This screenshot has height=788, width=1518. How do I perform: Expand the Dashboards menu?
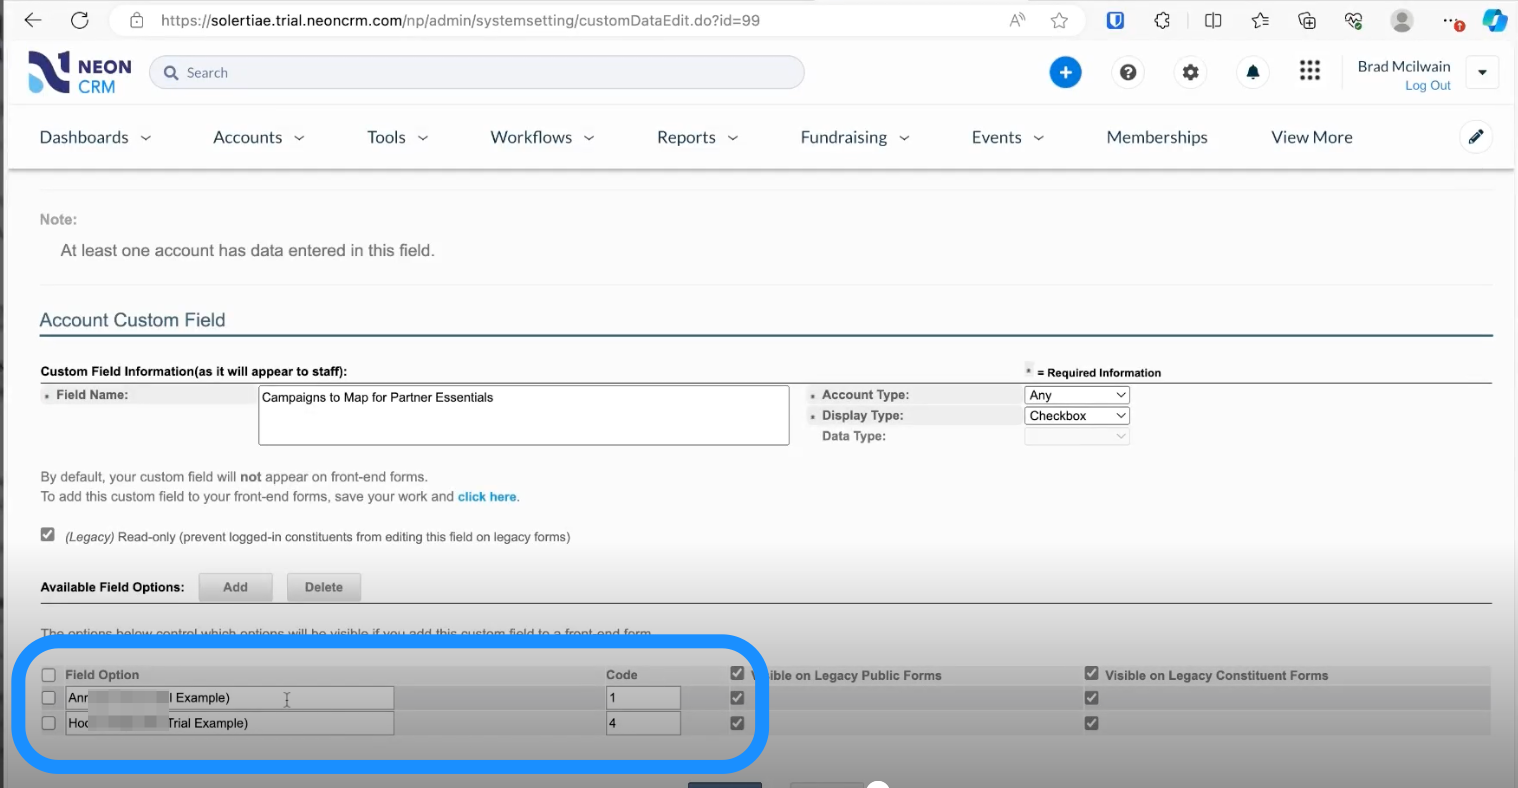95,137
